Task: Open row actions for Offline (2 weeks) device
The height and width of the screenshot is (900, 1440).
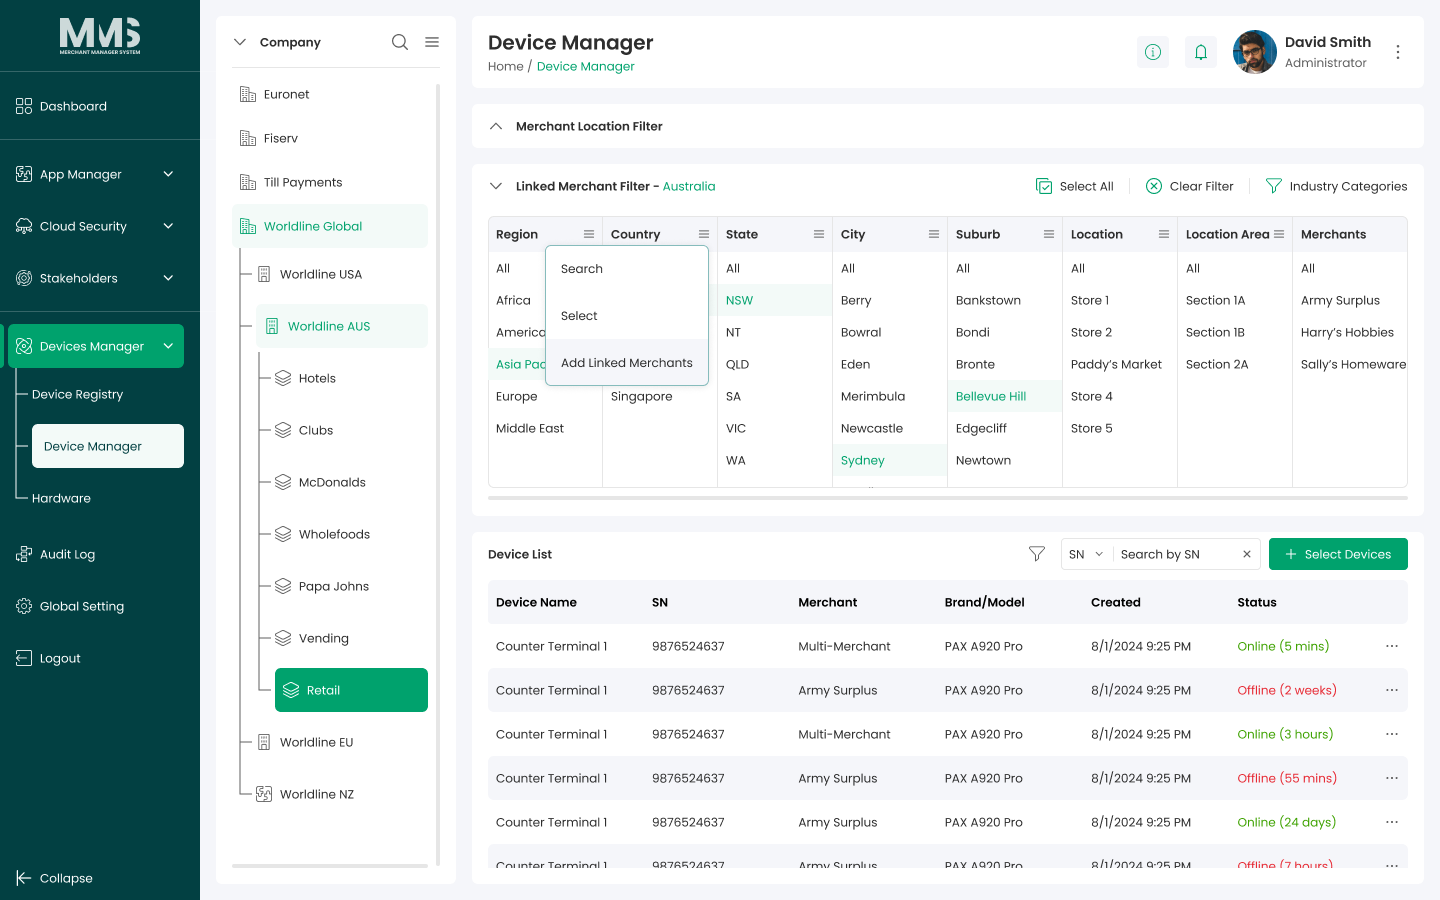Action: (1392, 690)
